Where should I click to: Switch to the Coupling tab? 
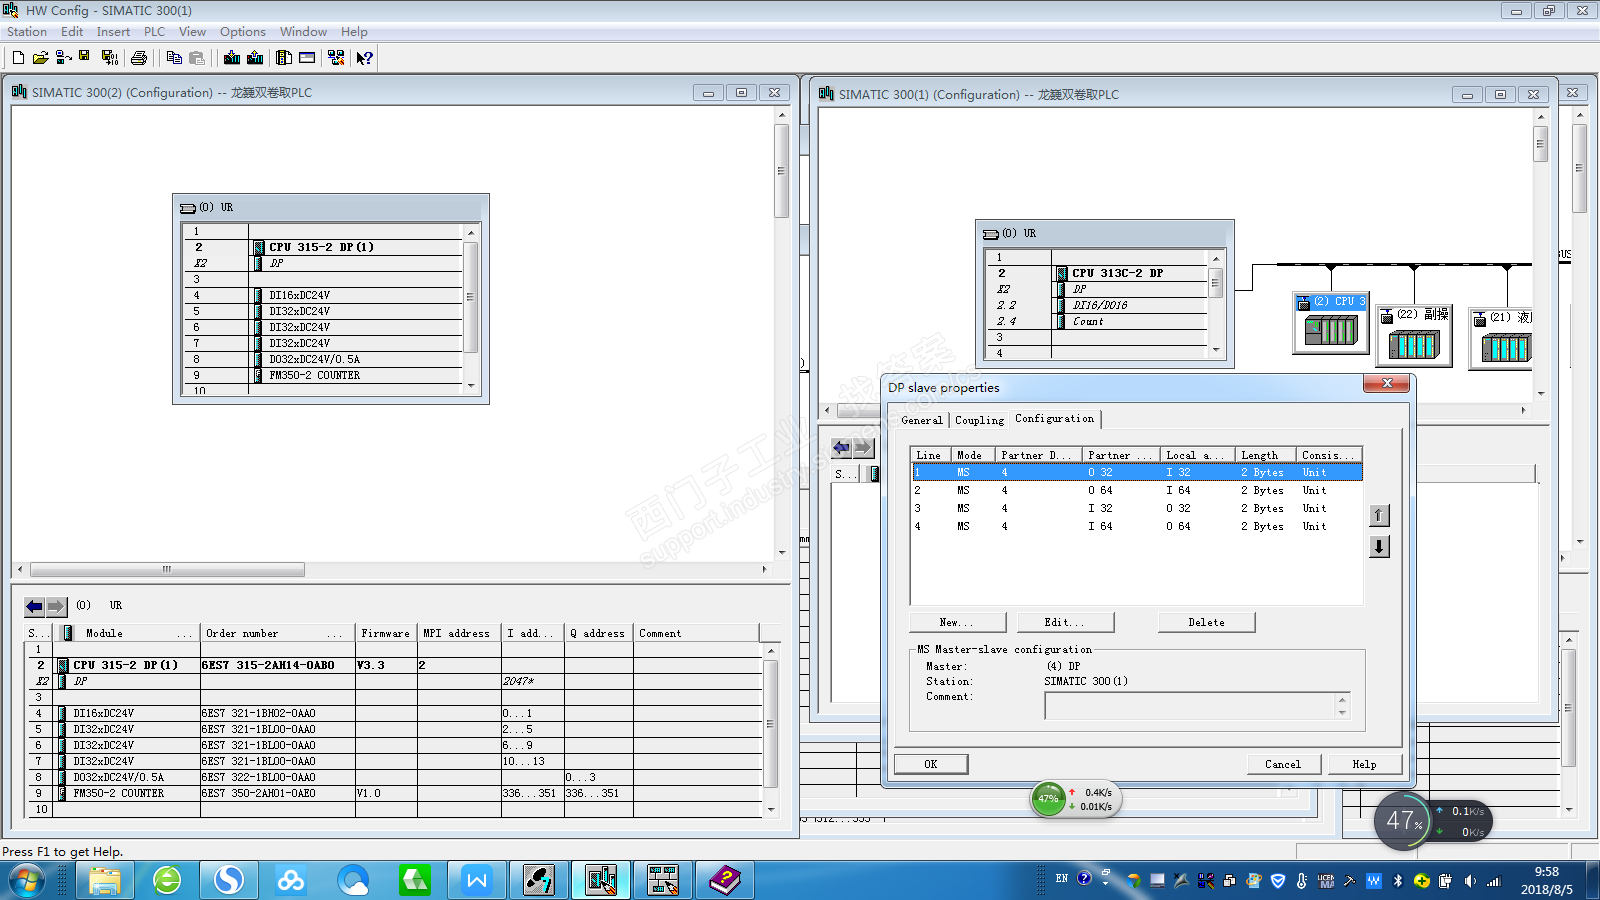tap(979, 420)
